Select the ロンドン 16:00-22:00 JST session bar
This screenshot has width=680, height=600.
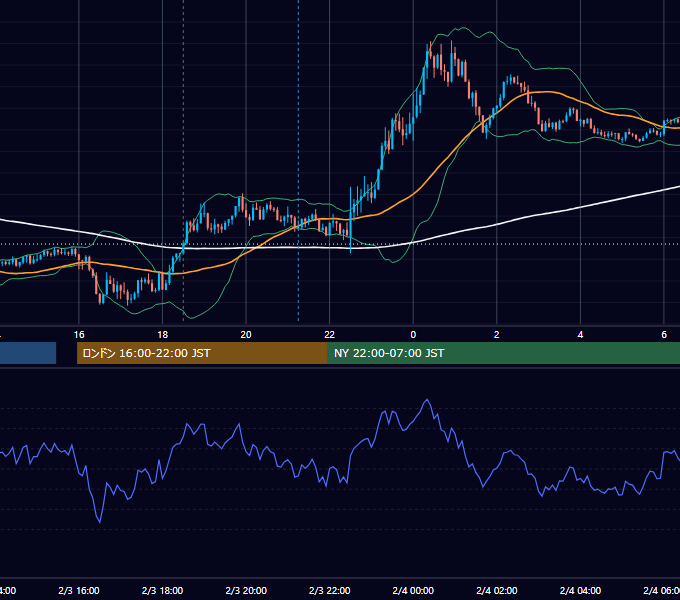coord(202,353)
